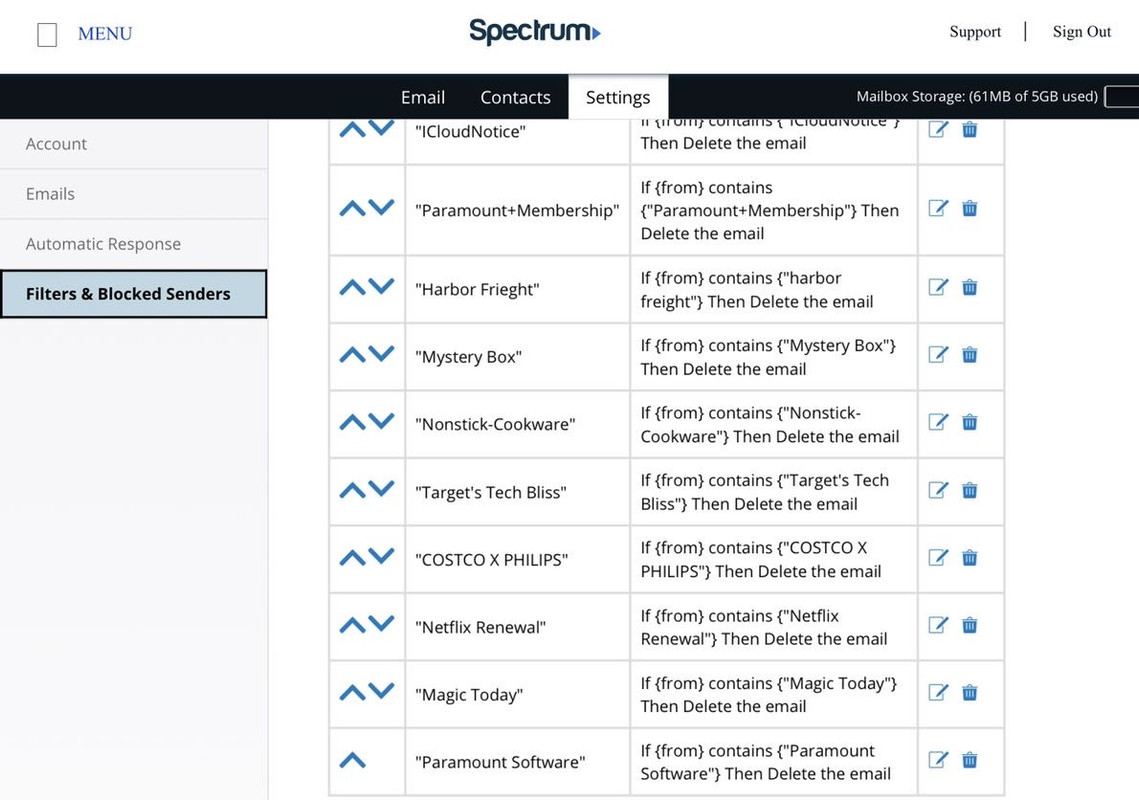Select the "Harbor Frieght" filter name
Screen dimensions: 1139x800
(477, 289)
